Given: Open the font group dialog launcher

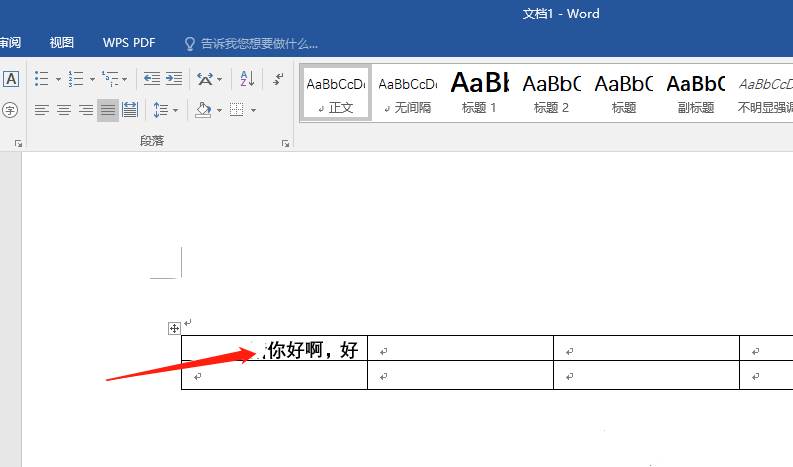Looking at the screenshot, I should [18, 144].
